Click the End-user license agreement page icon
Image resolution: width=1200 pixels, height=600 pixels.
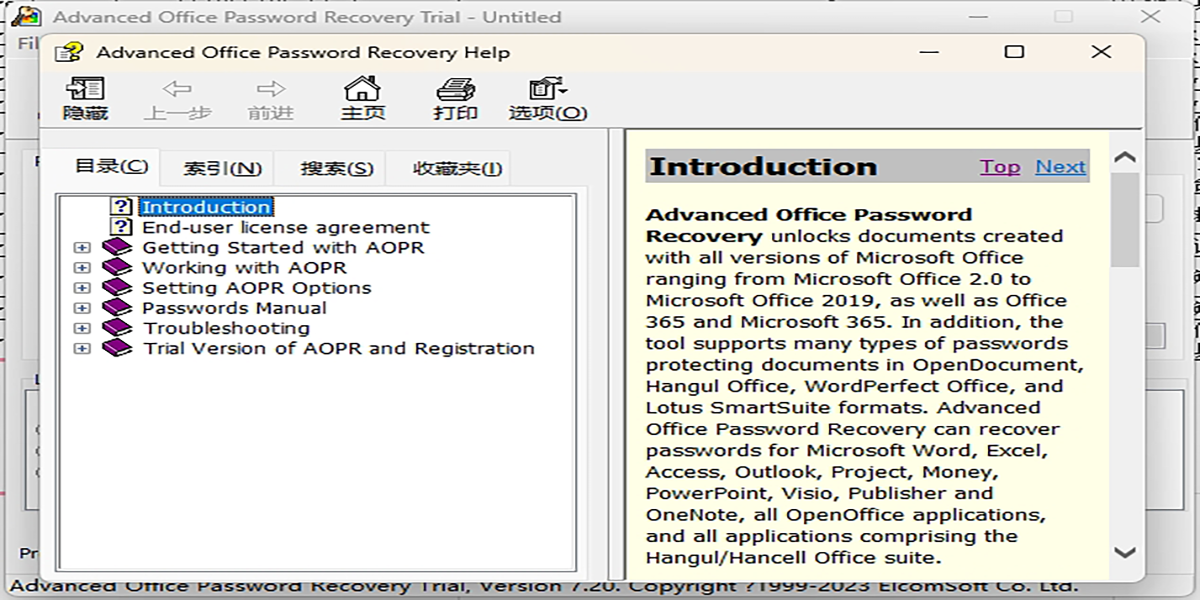(121, 227)
